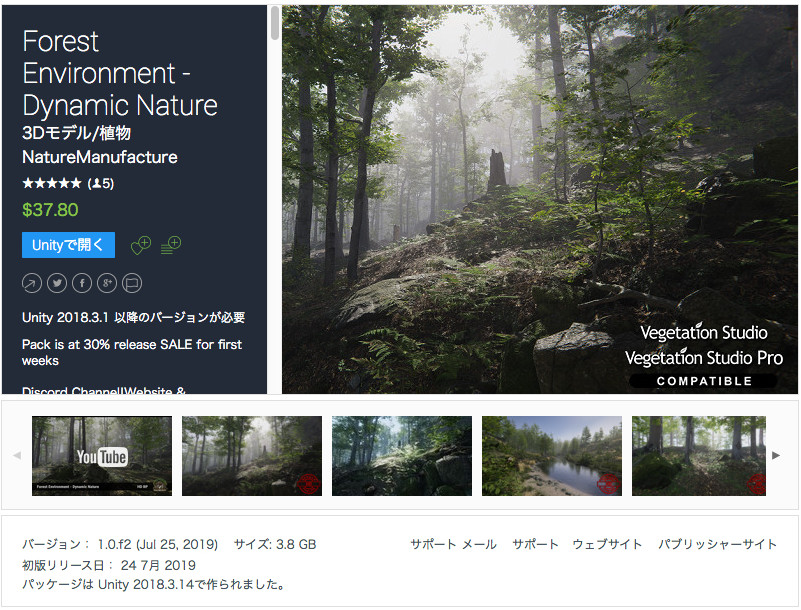Select the river scene thumbnail
This screenshot has width=801, height=610.
(x=552, y=456)
